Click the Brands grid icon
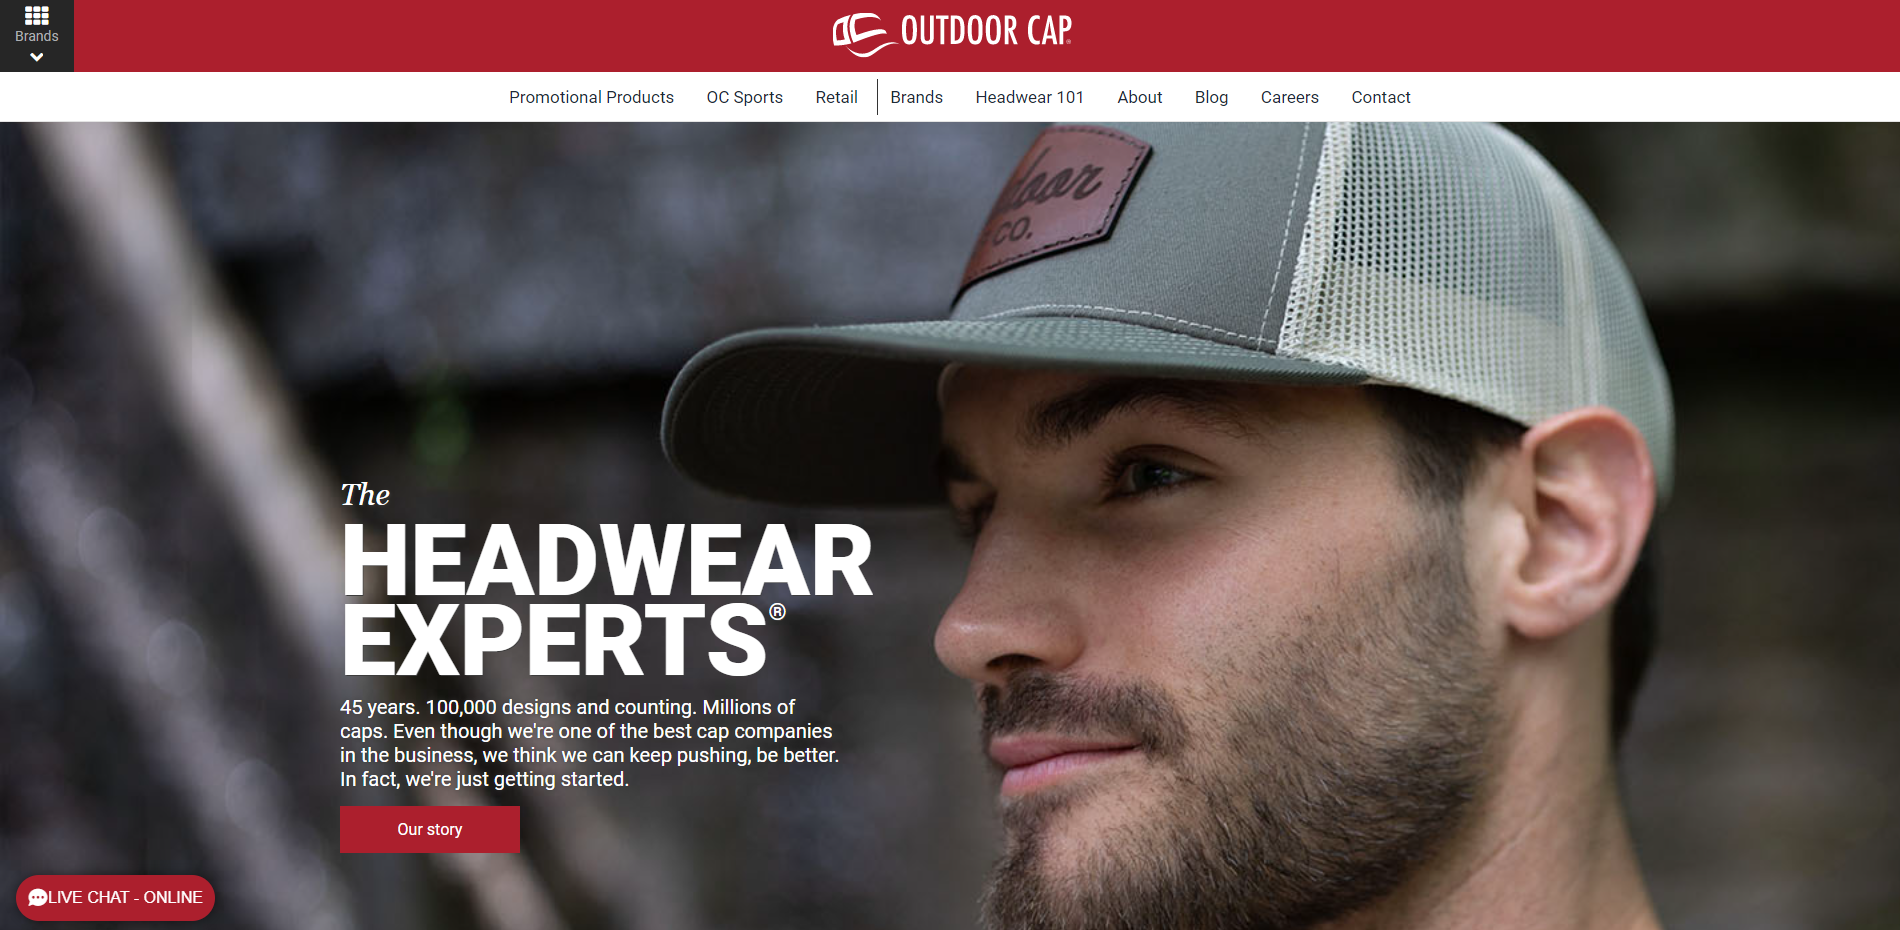This screenshot has height=930, width=1900. [37, 15]
